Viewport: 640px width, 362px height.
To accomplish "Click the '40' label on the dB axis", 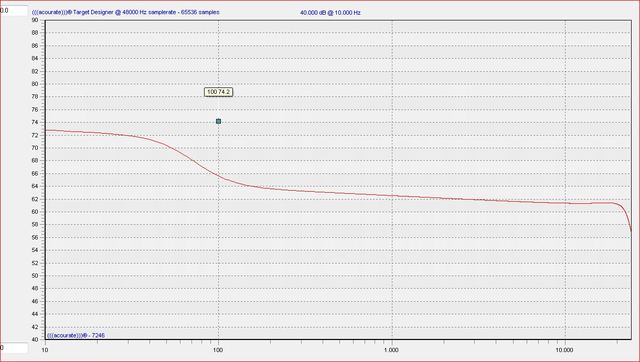I will point(35,340).
